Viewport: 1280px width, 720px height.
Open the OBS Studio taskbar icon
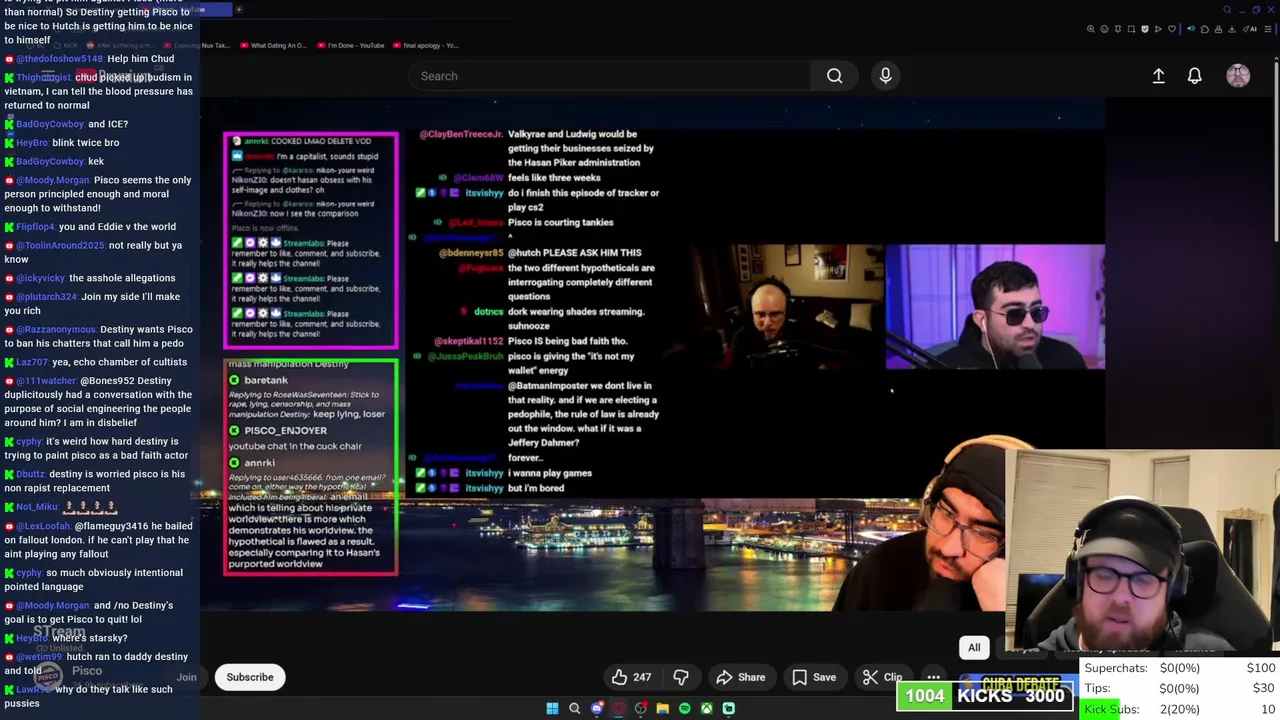(x=641, y=708)
